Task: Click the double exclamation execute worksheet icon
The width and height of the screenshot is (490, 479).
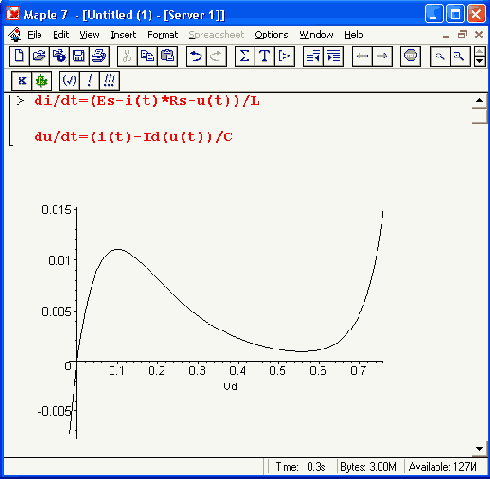Action: coord(109,81)
